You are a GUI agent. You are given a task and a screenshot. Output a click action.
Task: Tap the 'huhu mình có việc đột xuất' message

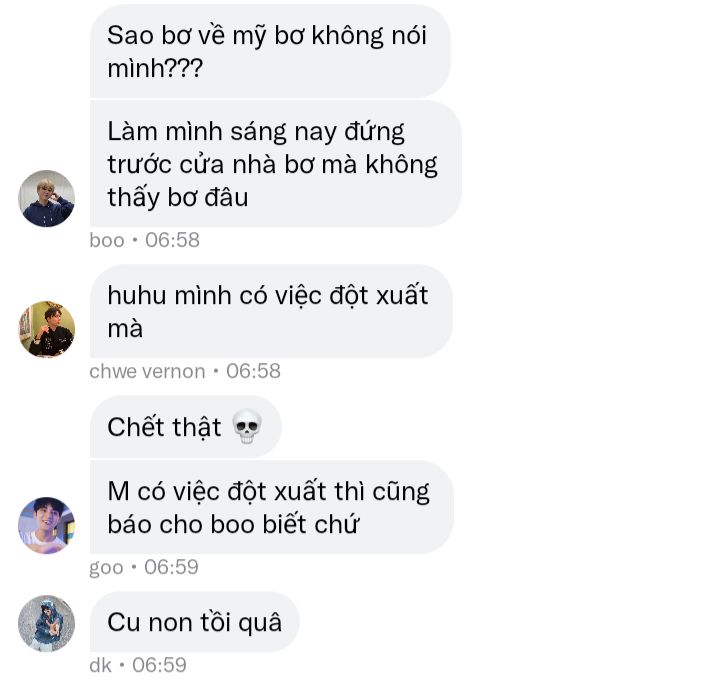[x=271, y=311]
